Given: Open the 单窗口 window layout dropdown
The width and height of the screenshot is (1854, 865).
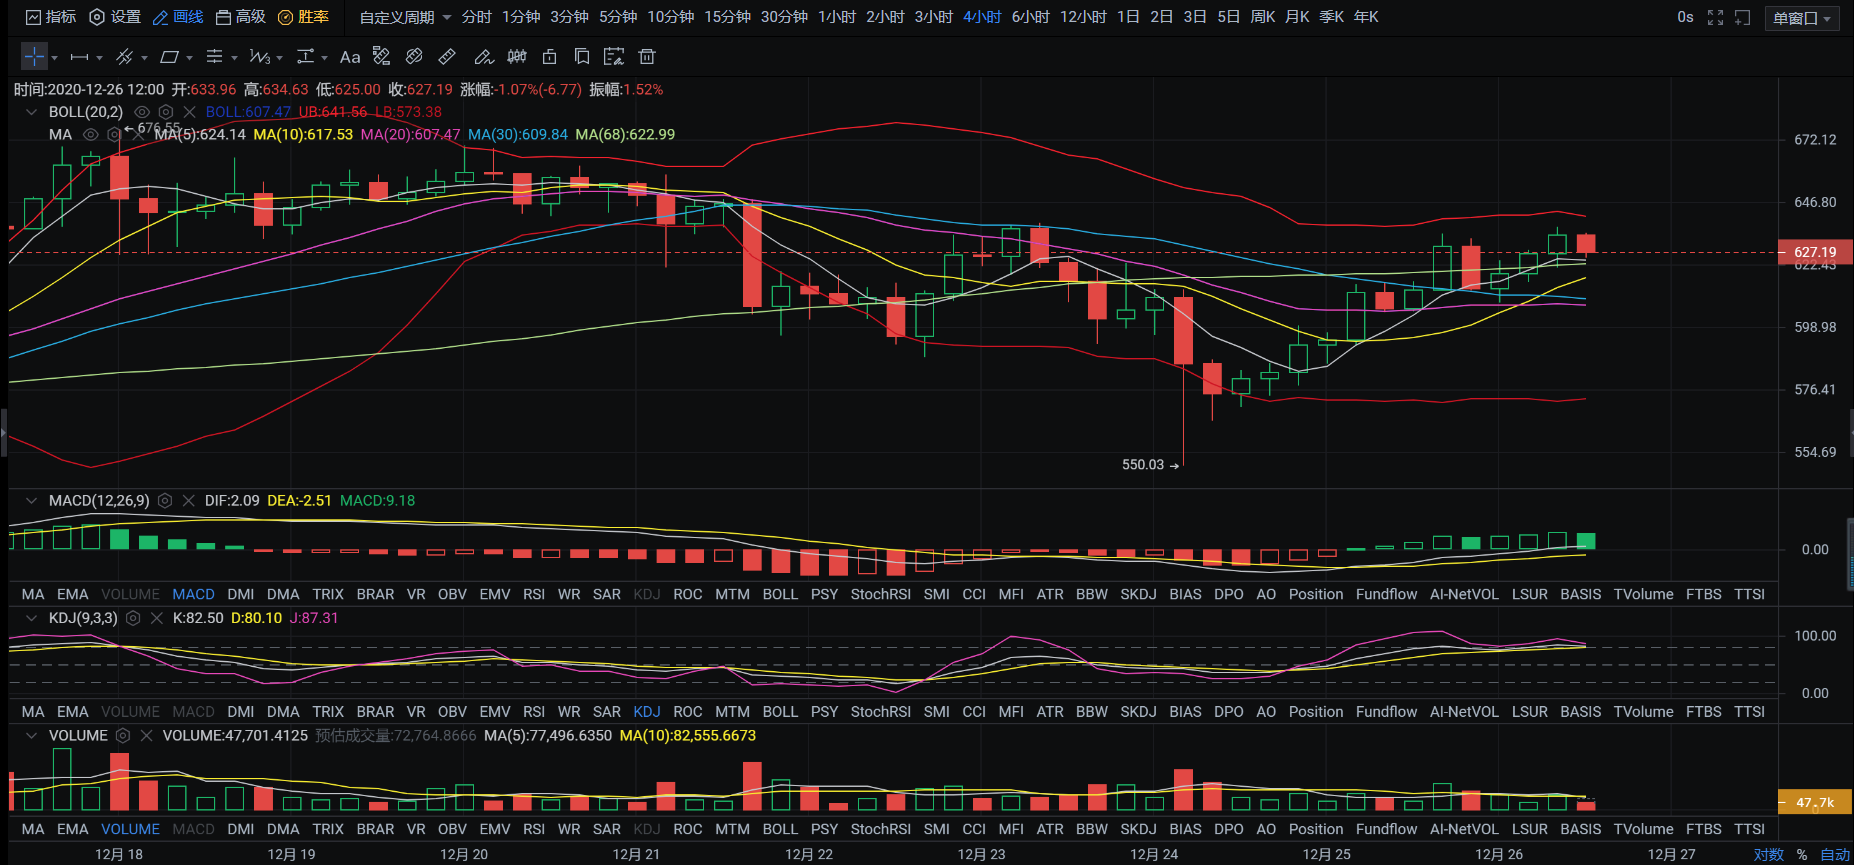Looking at the screenshot, I should pos(1803,18).
